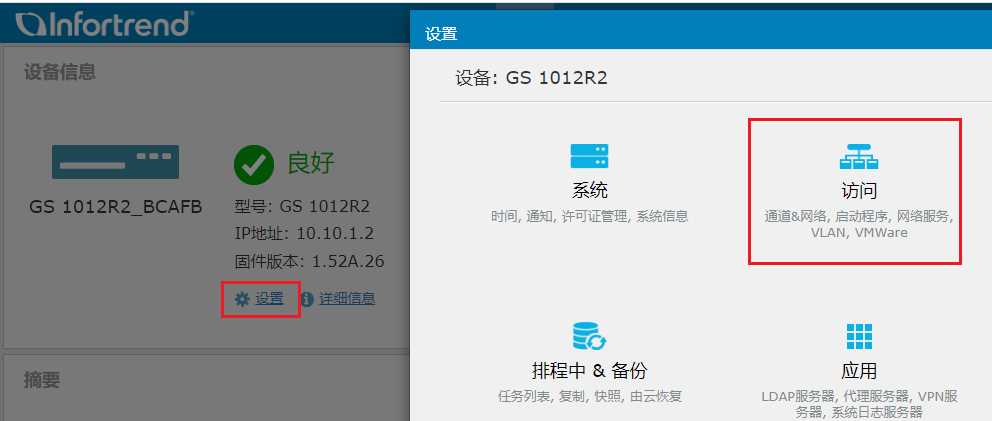
Task: Select the GS 1012R2 device image
Action: [115, 161]
